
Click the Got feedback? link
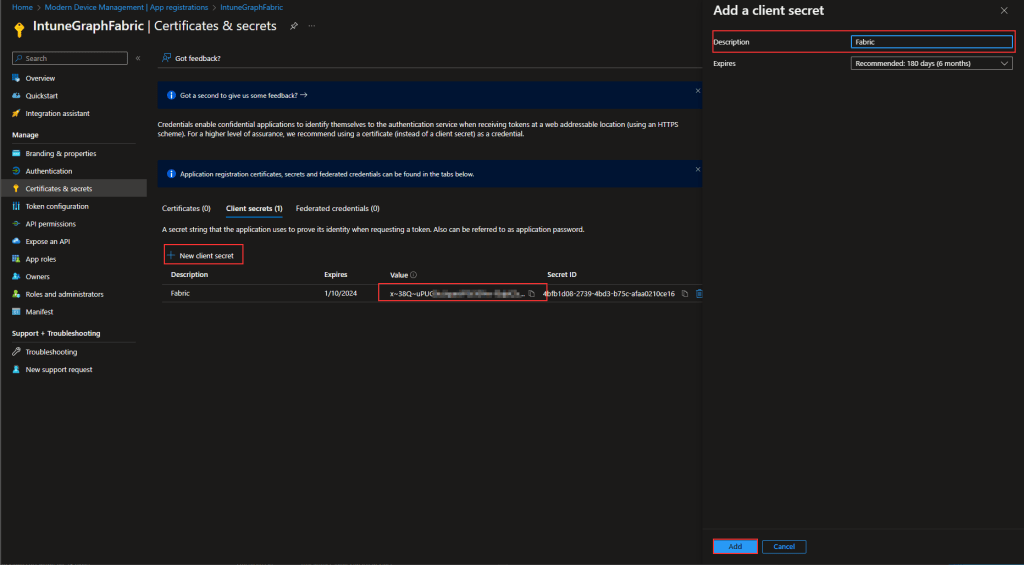pyautogui.click(x=197, y=58)
